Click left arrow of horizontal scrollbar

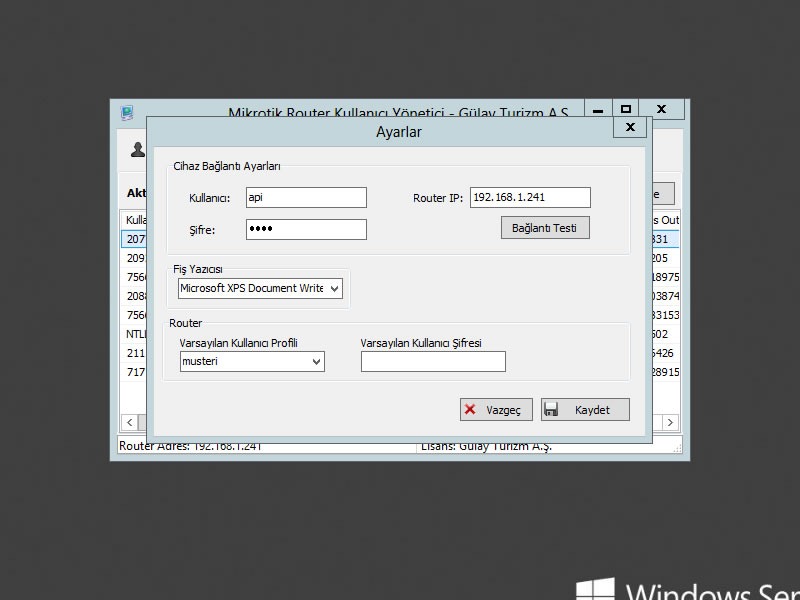[x=128, y=422]
